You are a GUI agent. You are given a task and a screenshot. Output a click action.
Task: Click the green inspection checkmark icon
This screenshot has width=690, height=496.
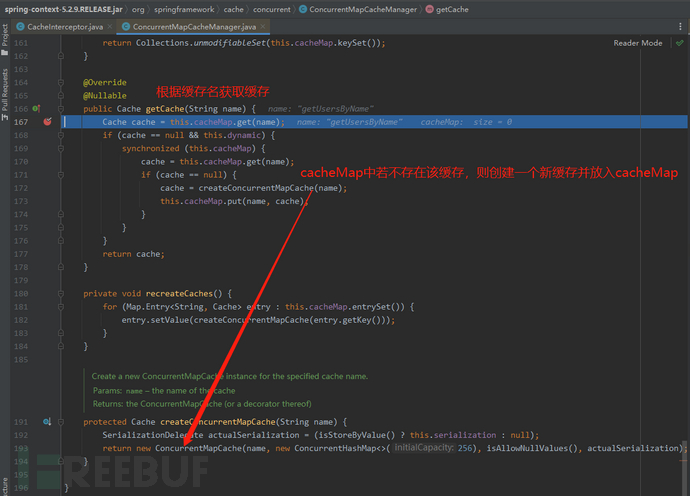pos(680,43)
